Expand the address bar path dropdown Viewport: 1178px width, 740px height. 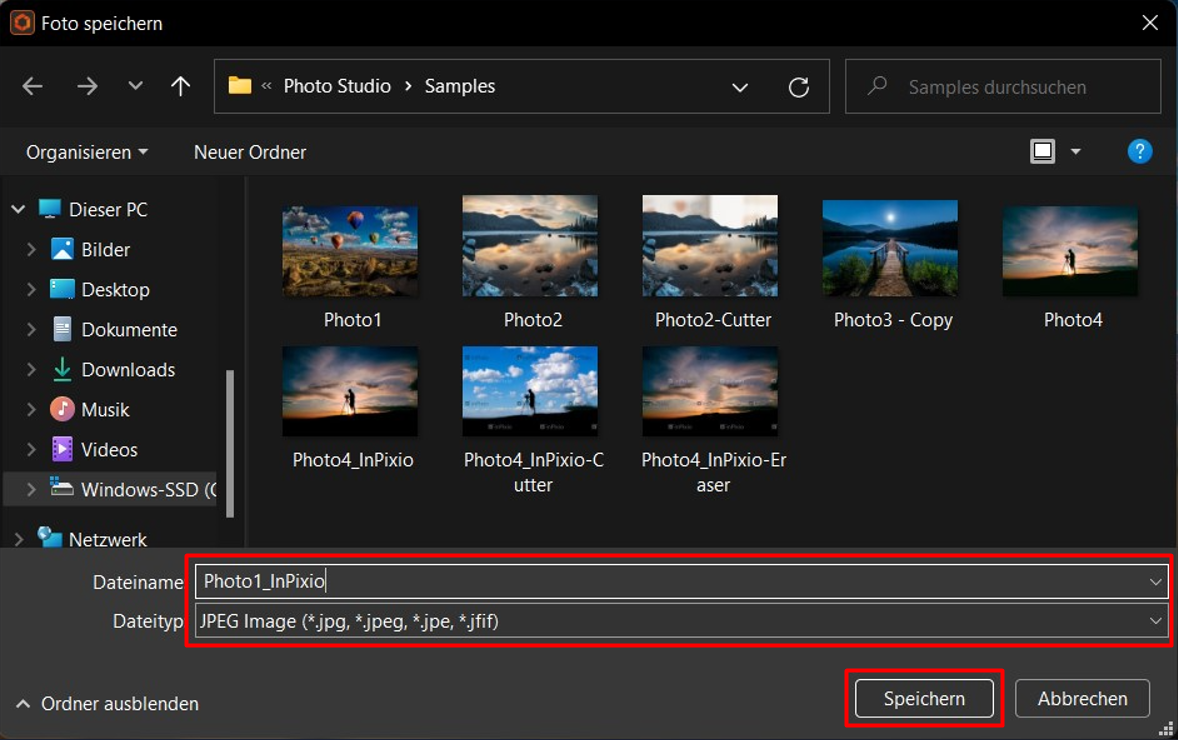740,87
